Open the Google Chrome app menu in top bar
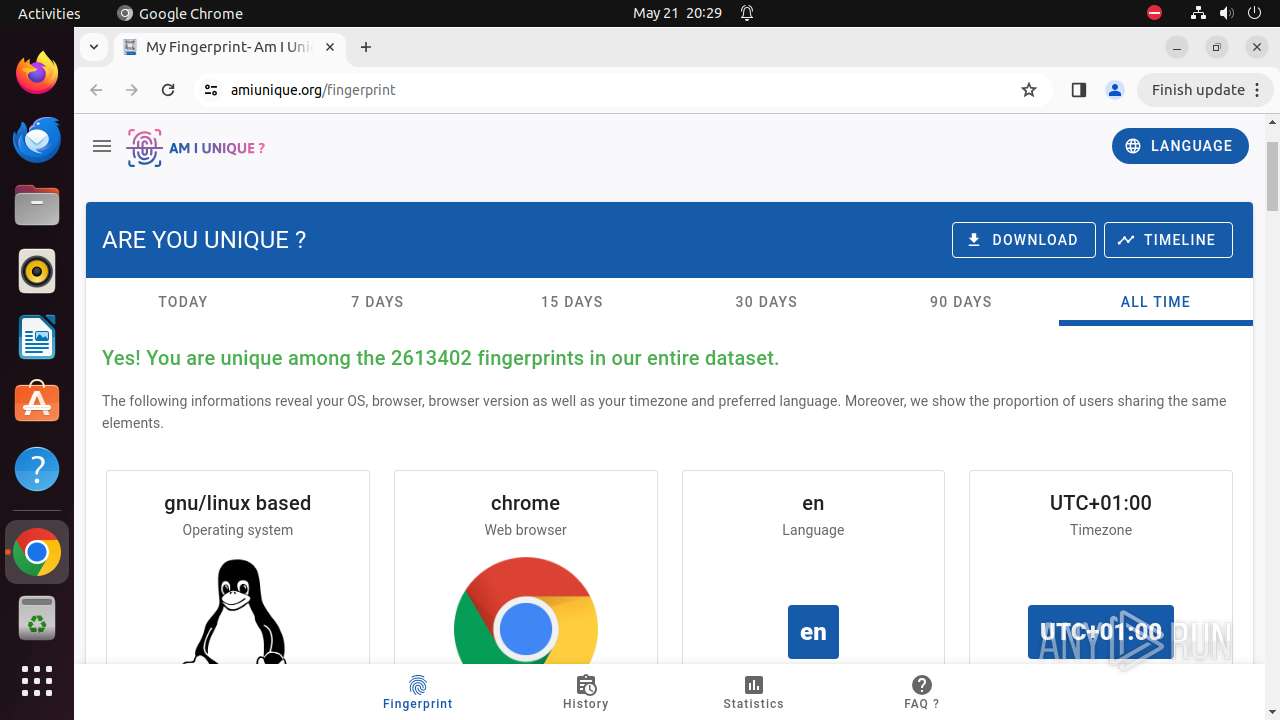Viewport: 1280px width, 720px height. point(180,13)
